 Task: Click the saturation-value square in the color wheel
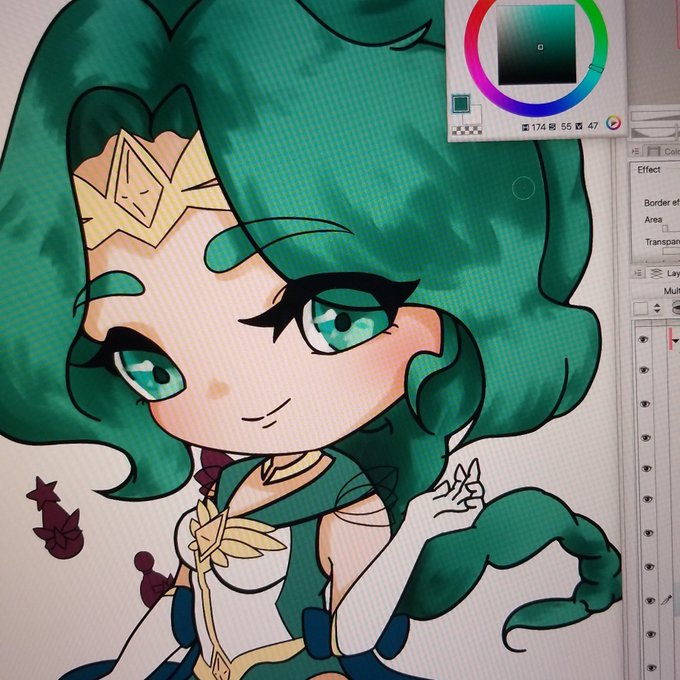click(536, 45)
